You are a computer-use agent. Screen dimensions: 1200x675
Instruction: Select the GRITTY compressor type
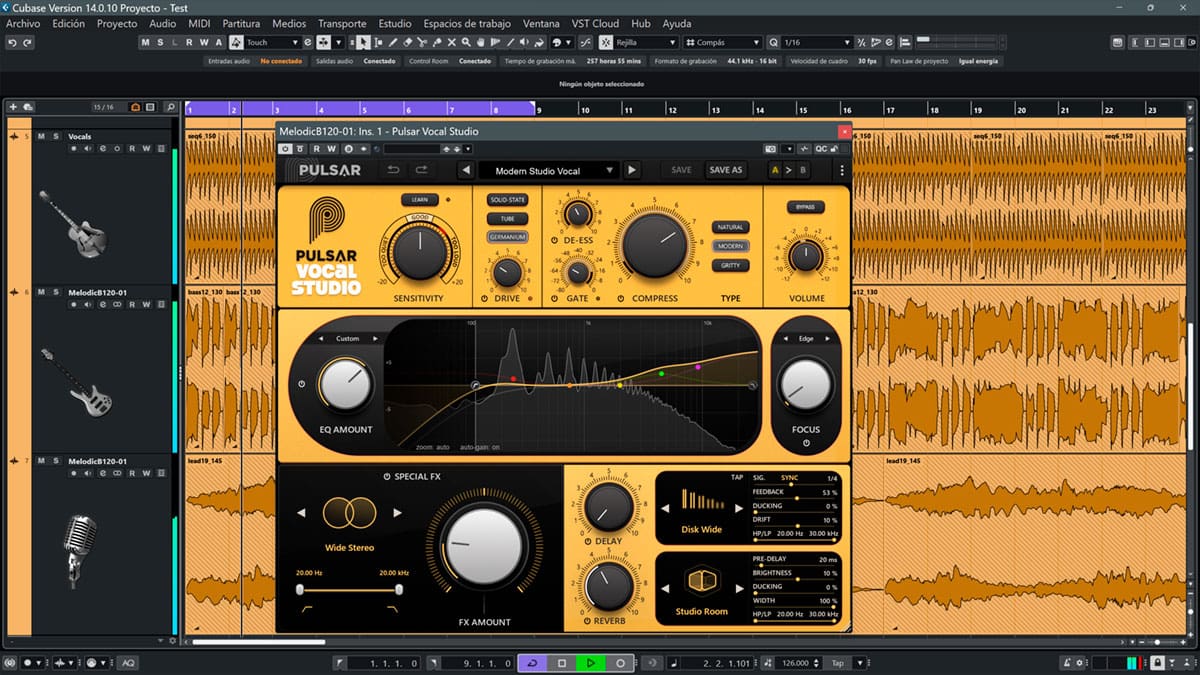coord(729,265)
